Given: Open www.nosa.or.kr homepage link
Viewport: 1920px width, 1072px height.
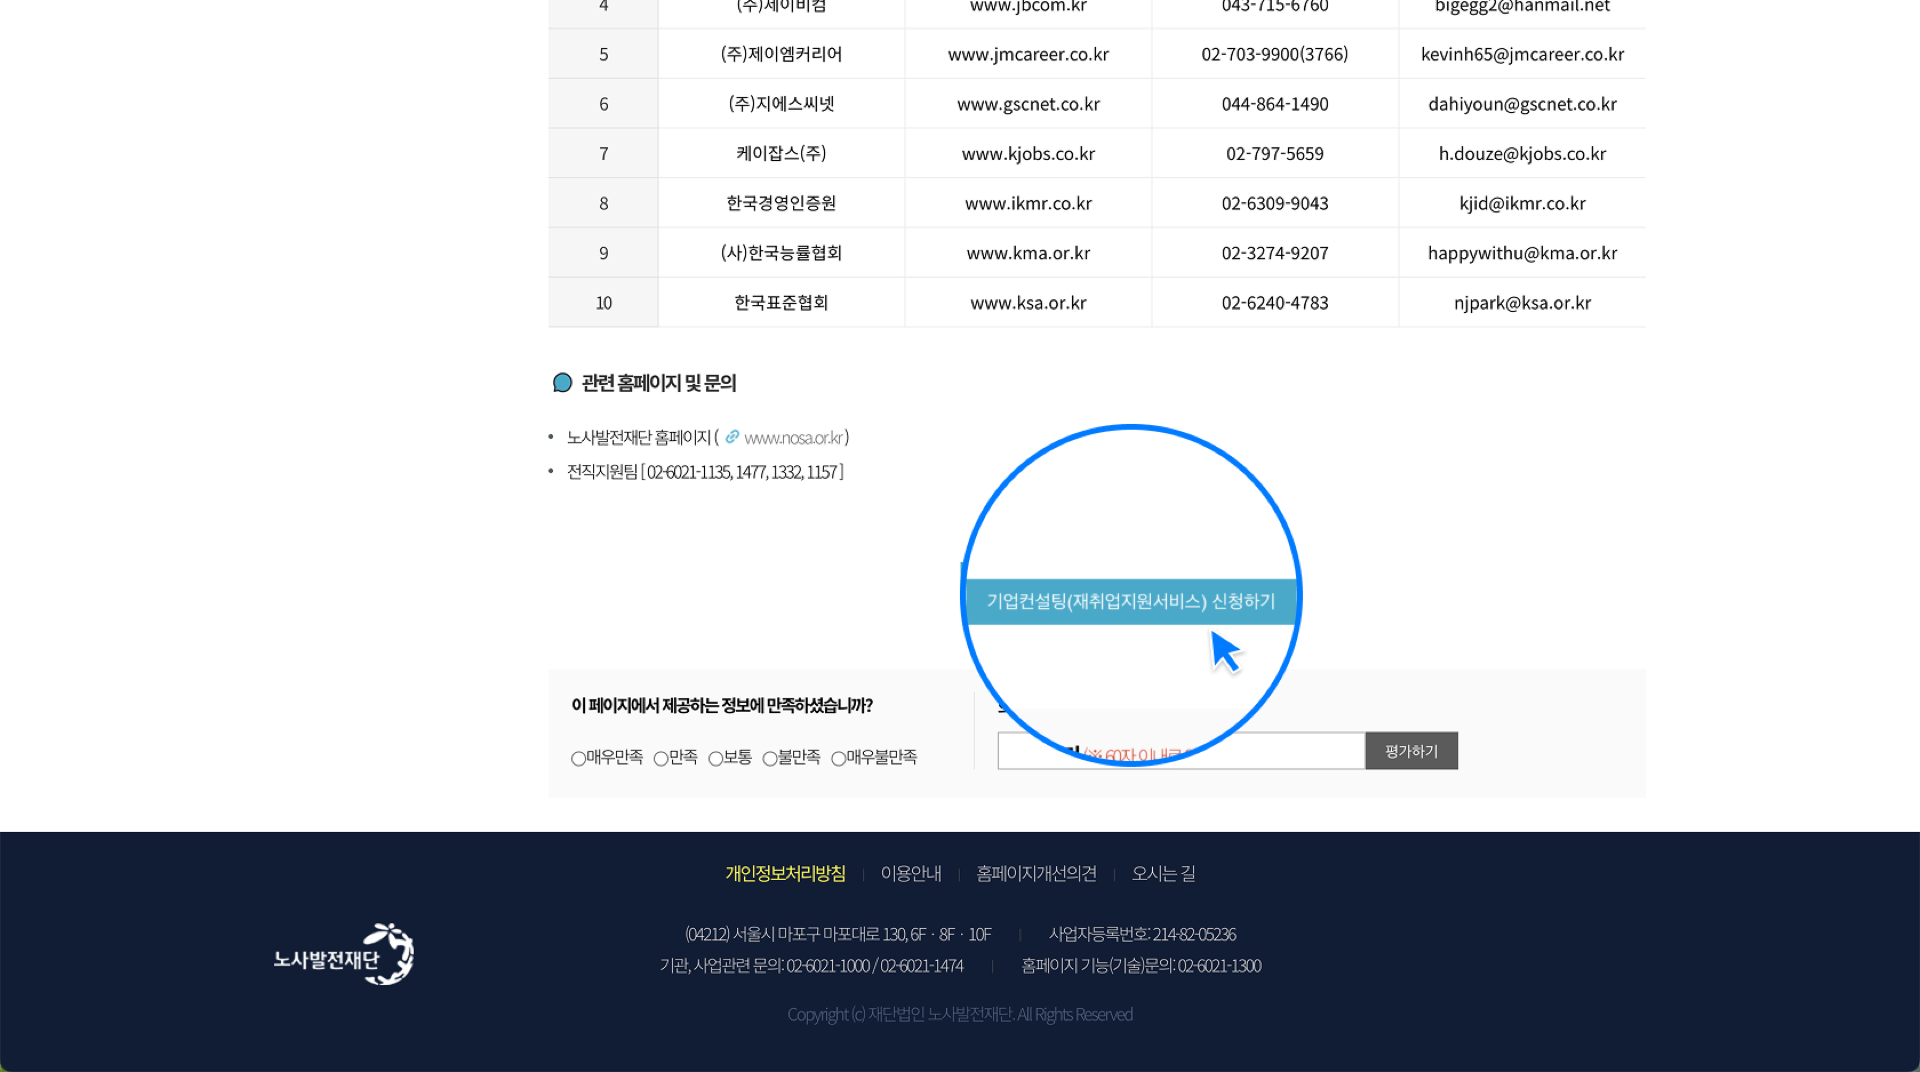Looking at the screenshot, I should coord(795,438).
